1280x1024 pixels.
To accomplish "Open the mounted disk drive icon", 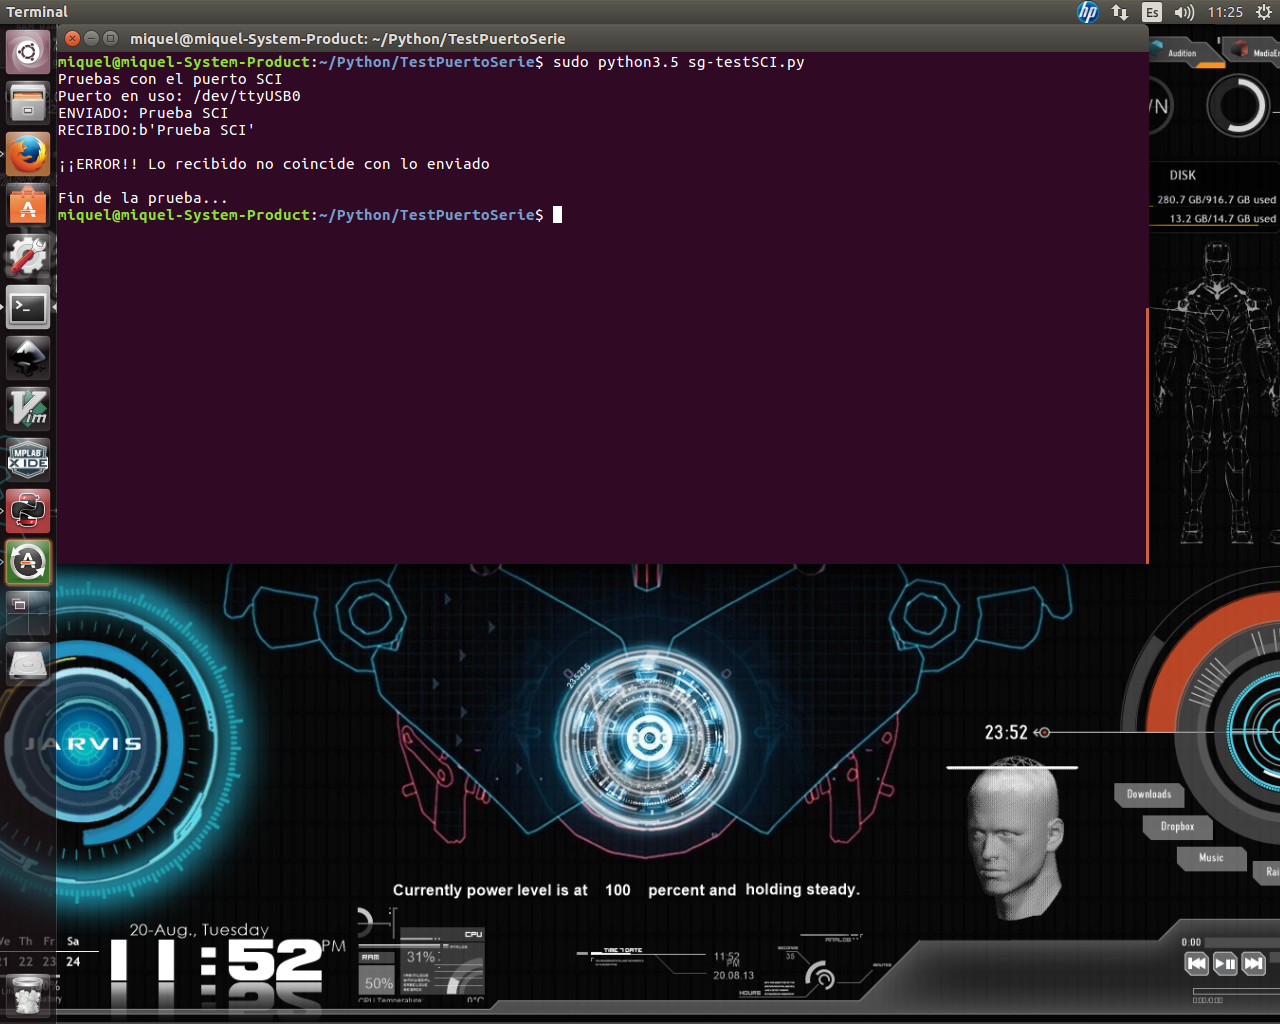I will pyautogui.click(x=28, y=664).
